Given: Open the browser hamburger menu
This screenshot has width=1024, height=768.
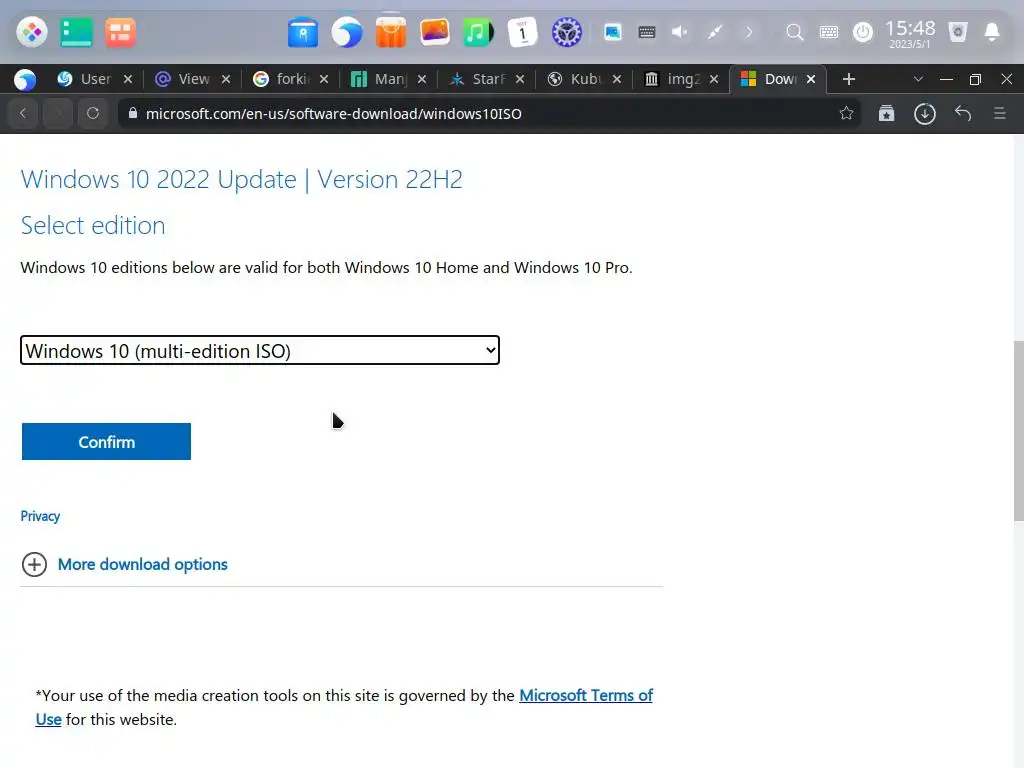Looking at the screenshot, I should tap(999, 113).
